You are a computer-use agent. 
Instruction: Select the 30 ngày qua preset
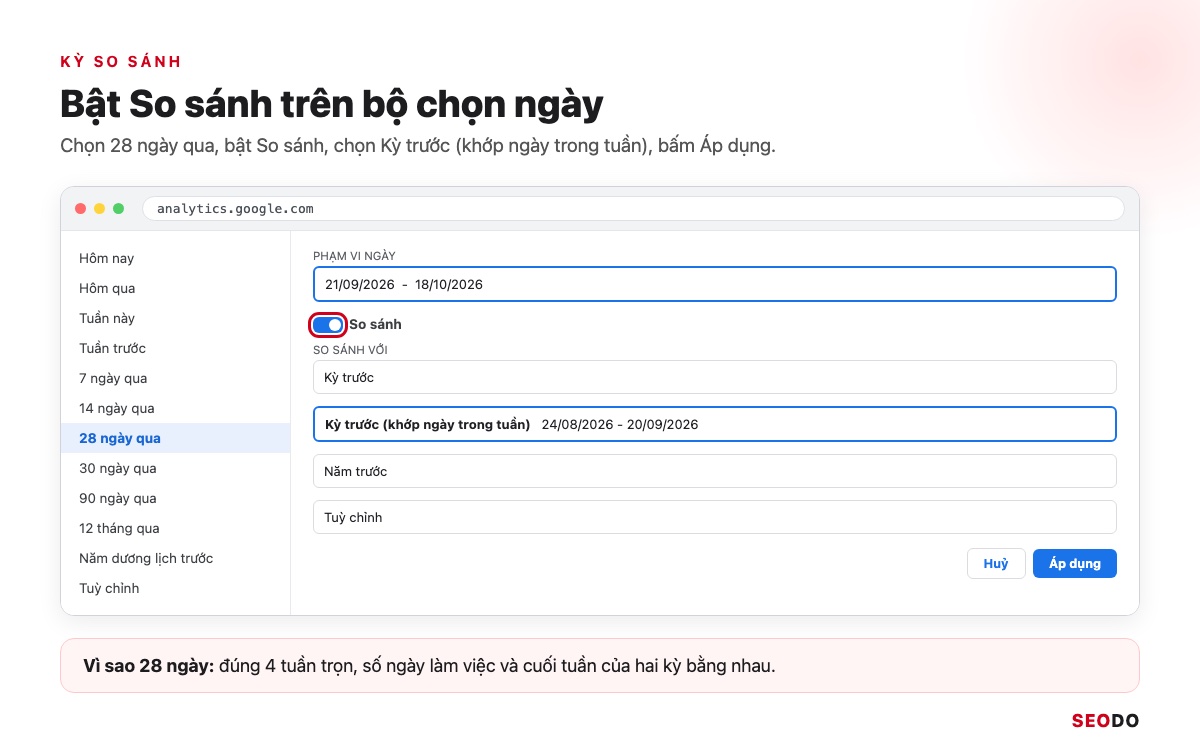pos(175,468)
